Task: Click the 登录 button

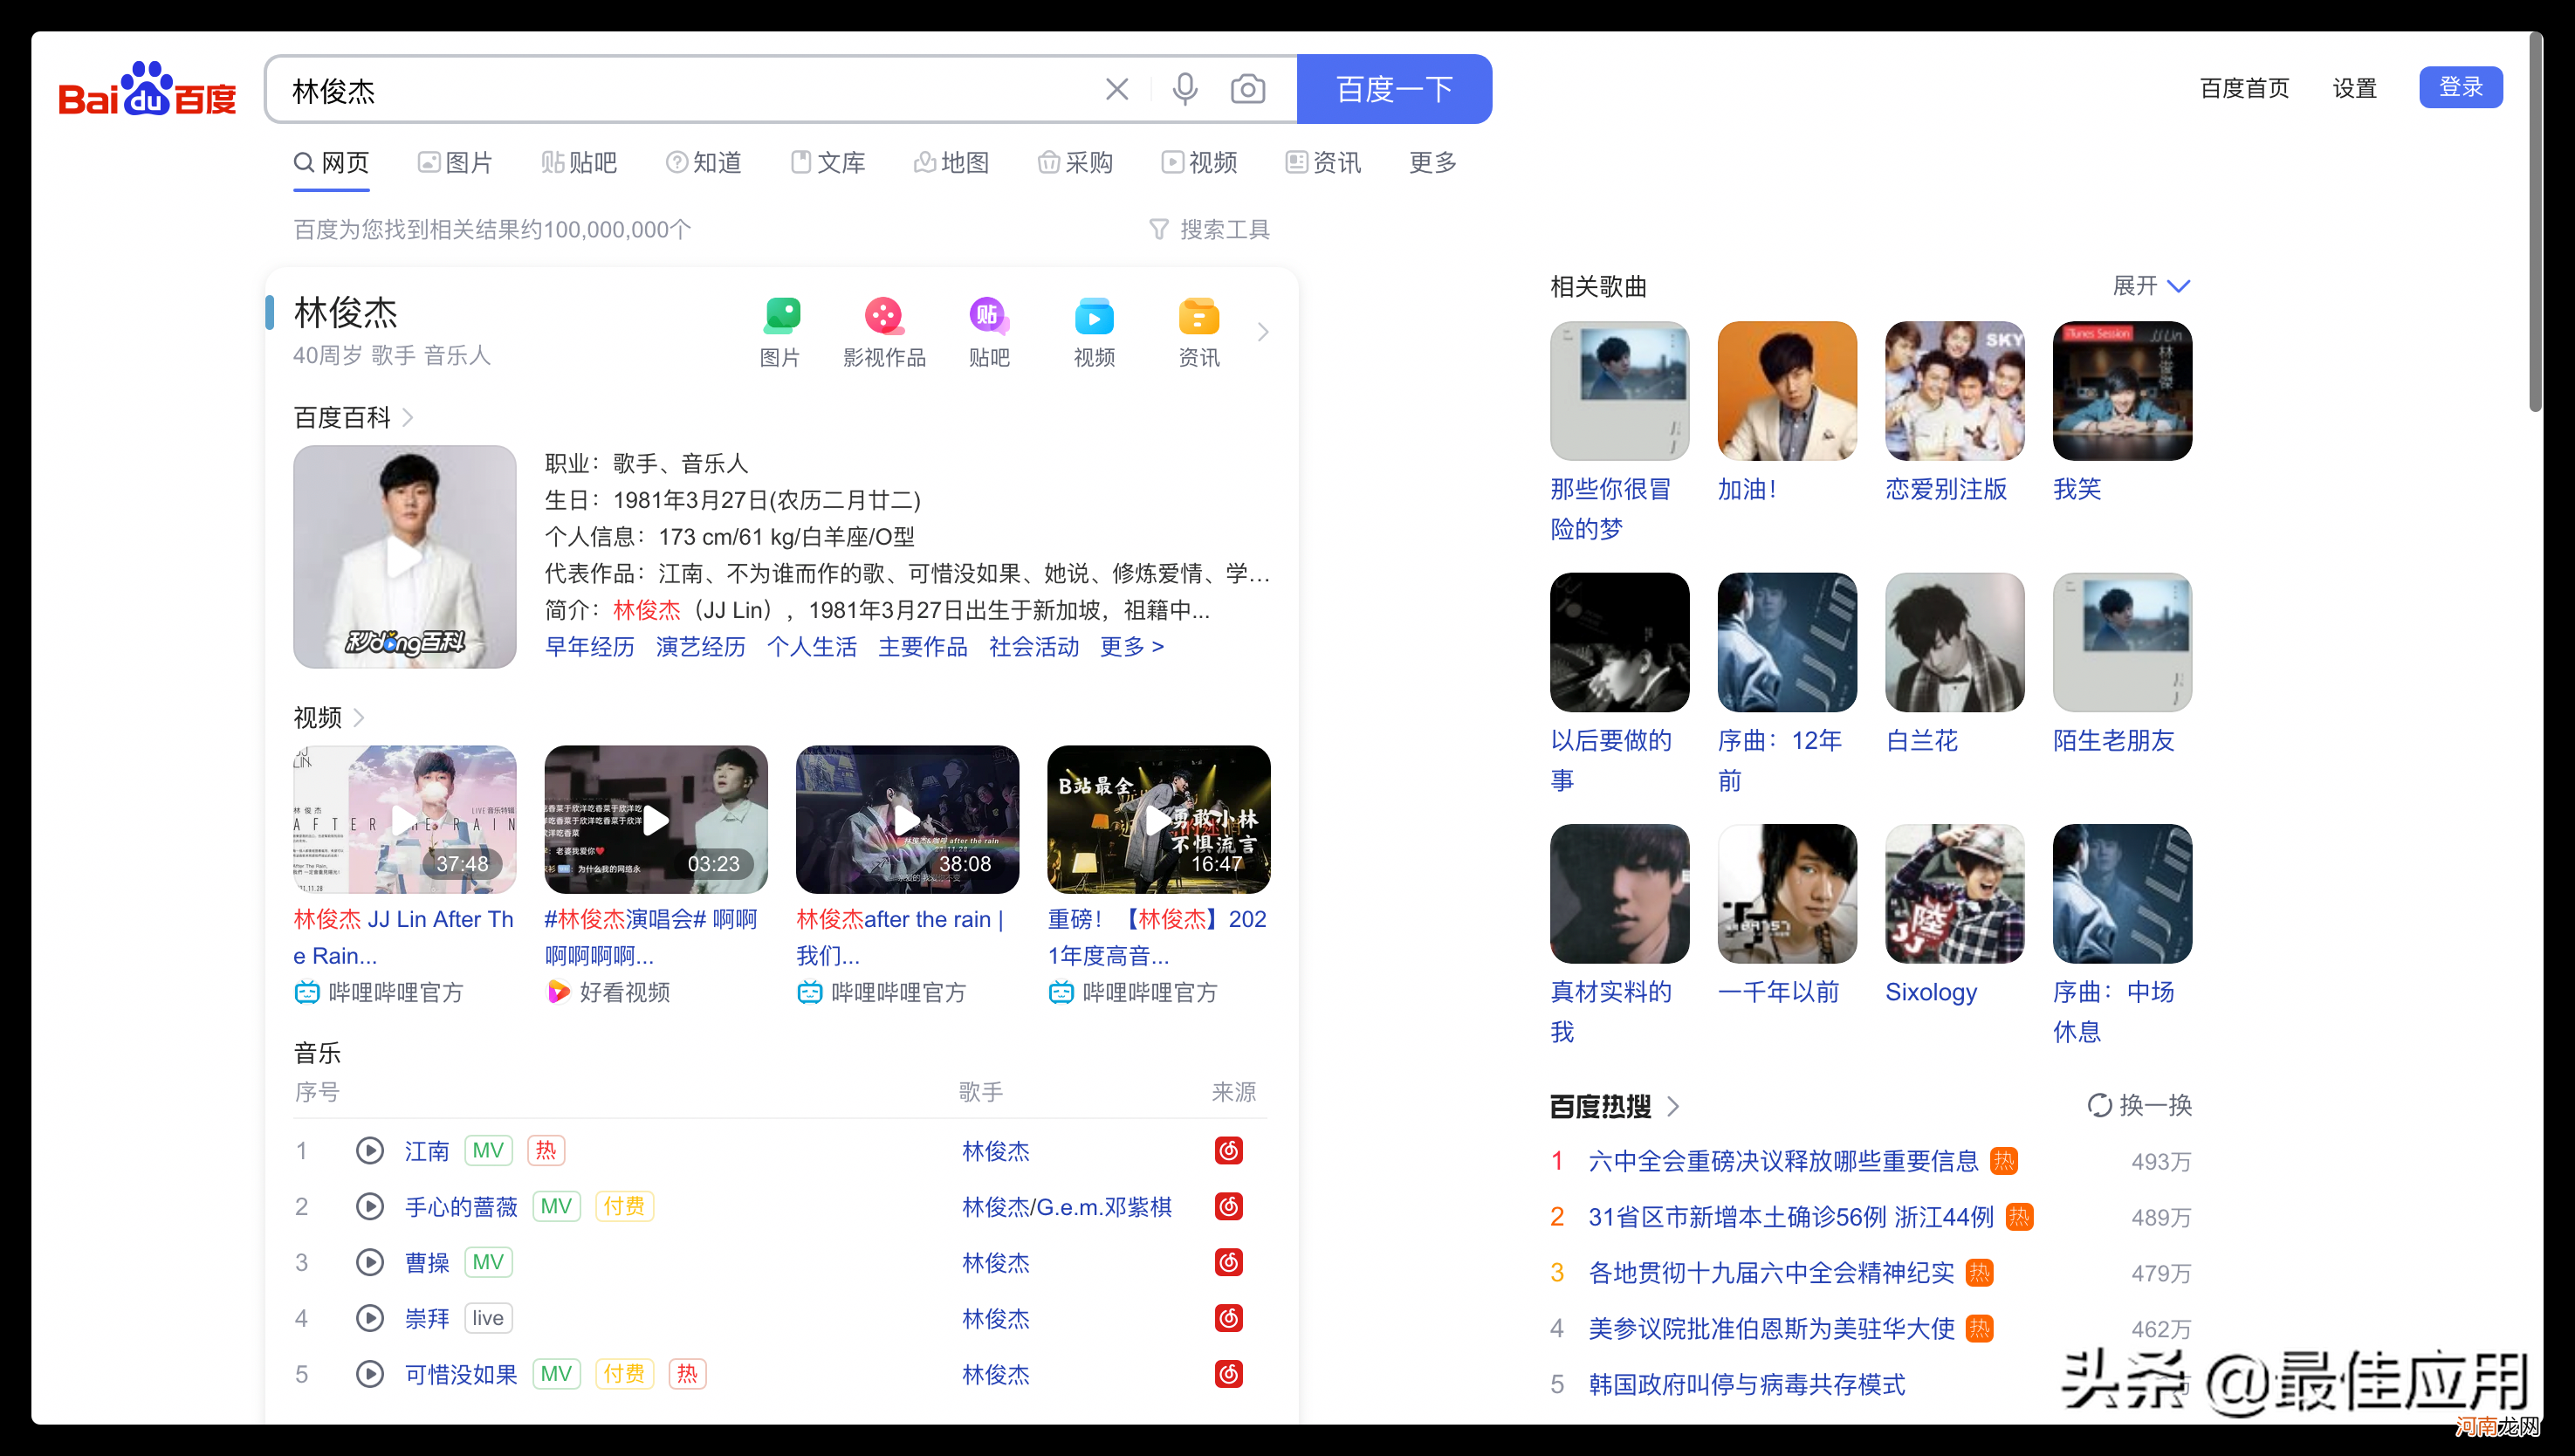Action: [2460, 87]
